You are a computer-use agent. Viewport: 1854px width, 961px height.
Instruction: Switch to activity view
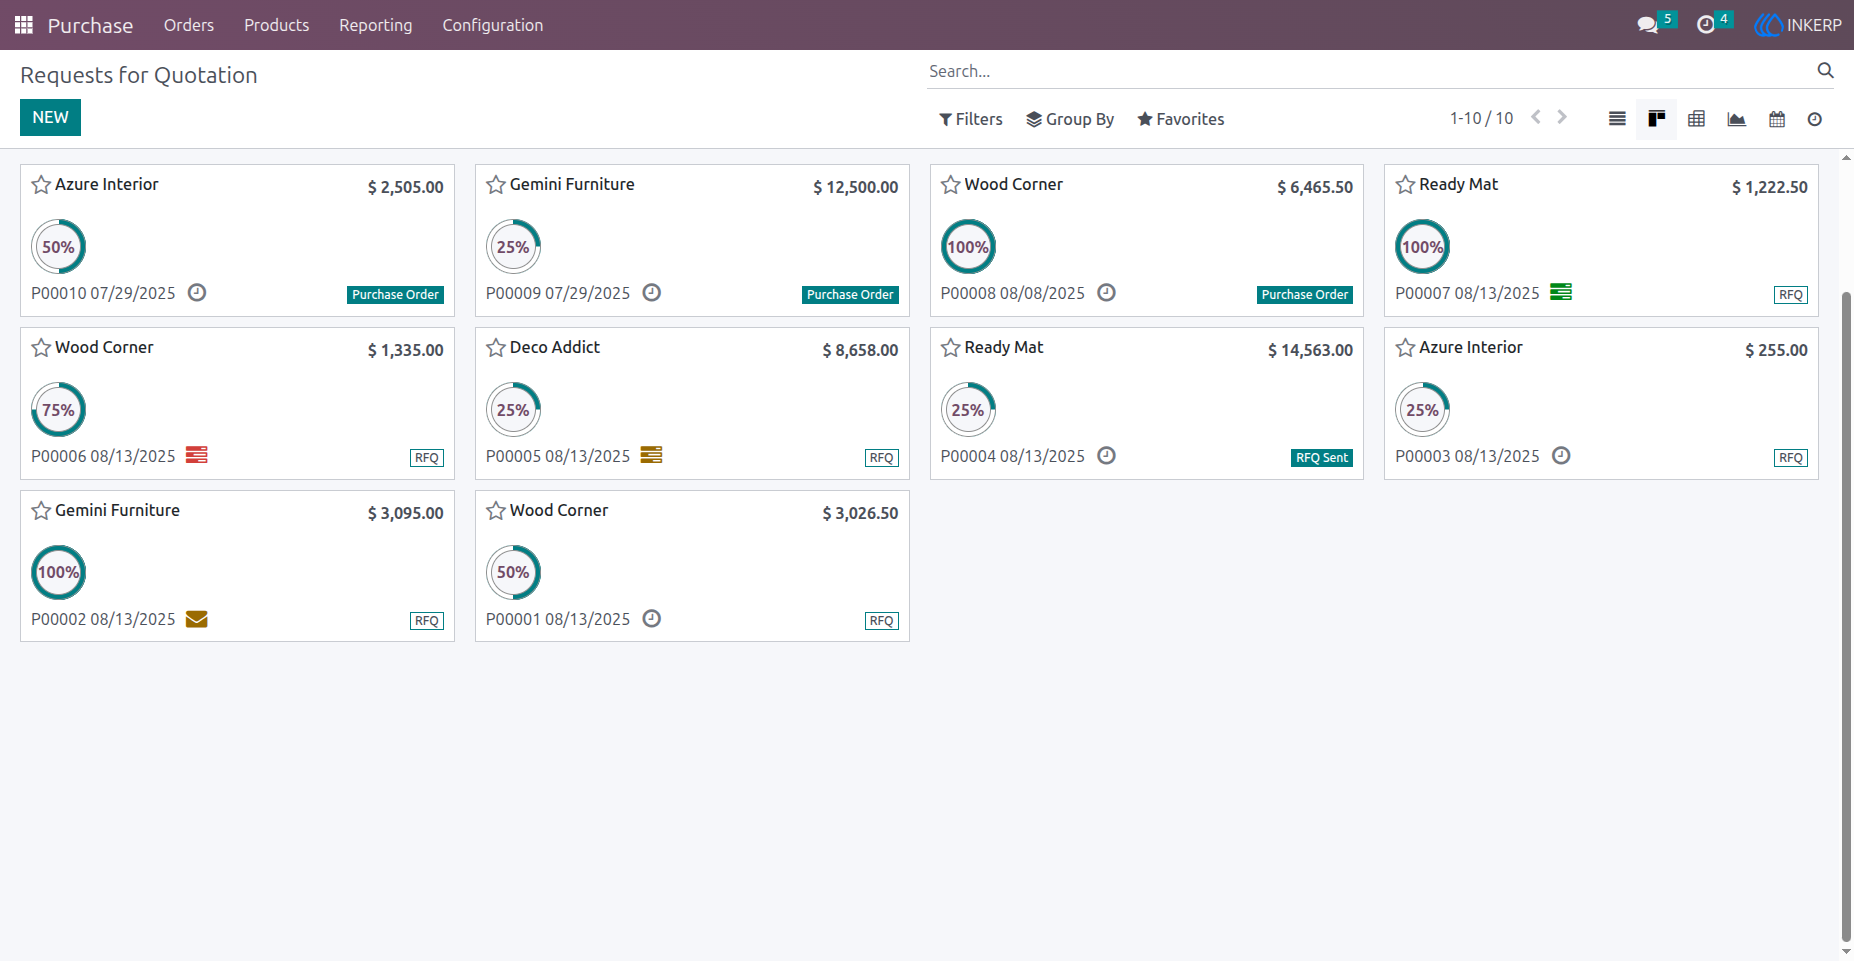tap(1815, 119)
